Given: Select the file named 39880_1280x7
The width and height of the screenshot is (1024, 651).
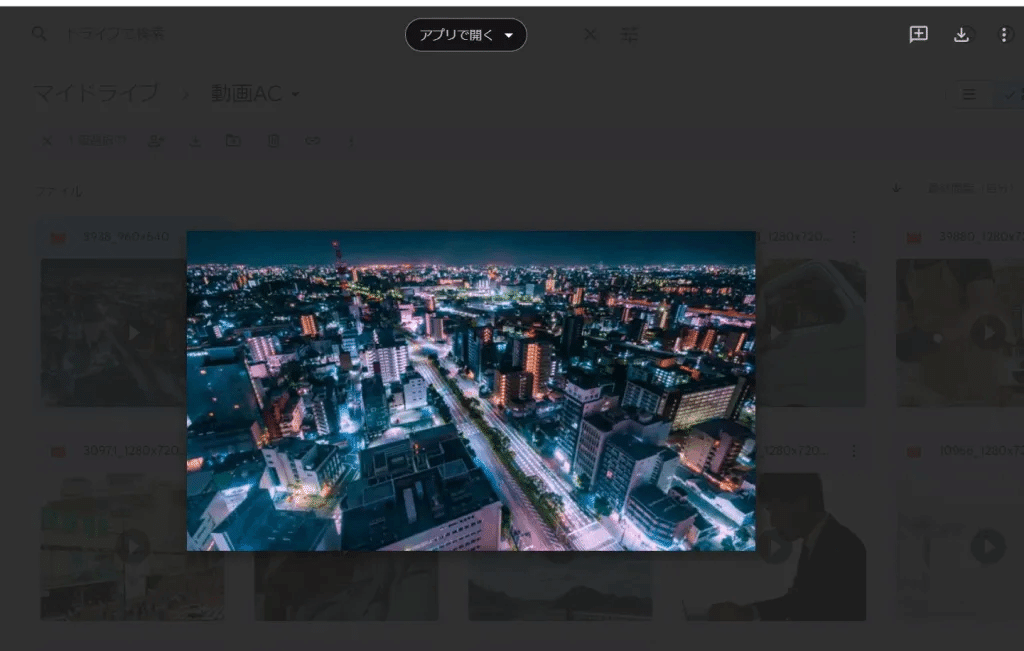Looking at the screenshot, I should (981, 236).
